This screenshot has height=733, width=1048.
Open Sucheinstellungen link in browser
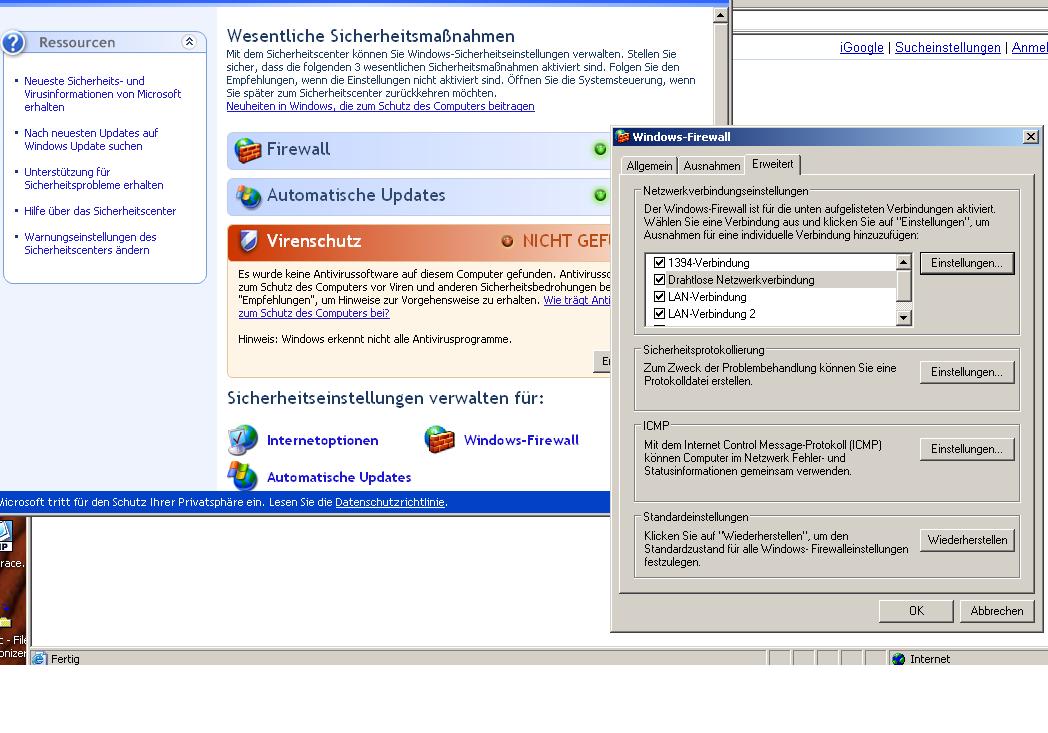point(948,47)
